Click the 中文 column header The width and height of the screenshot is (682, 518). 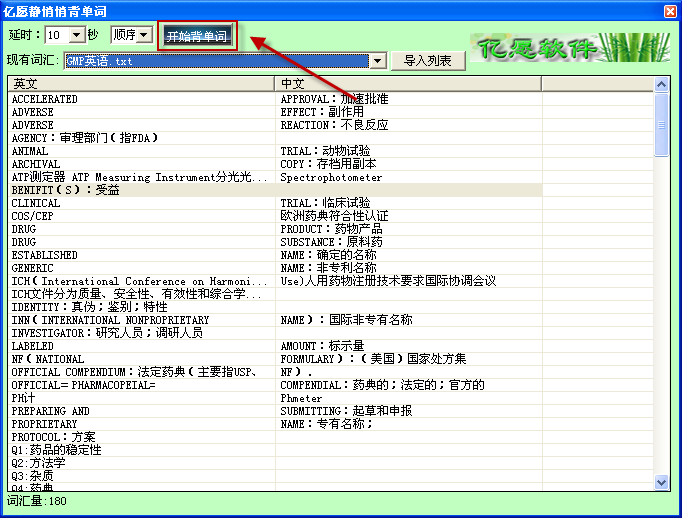click(x=408, y=84)
